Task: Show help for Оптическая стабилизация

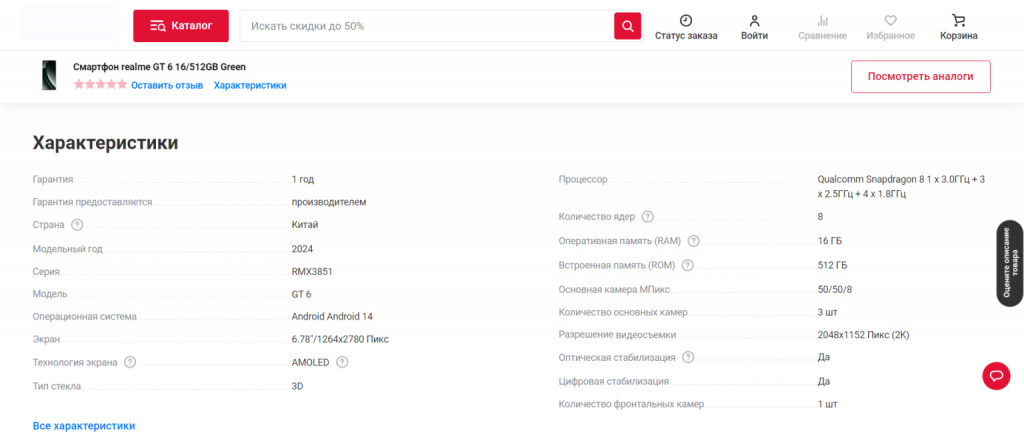Action: (688, 357)
